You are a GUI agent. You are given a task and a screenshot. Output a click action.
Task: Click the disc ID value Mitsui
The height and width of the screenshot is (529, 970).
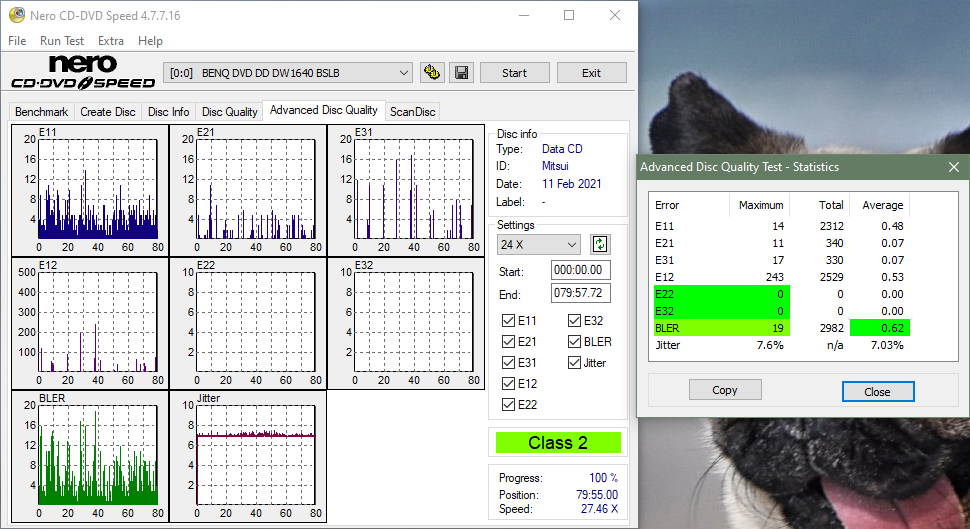tap(555, 166)
